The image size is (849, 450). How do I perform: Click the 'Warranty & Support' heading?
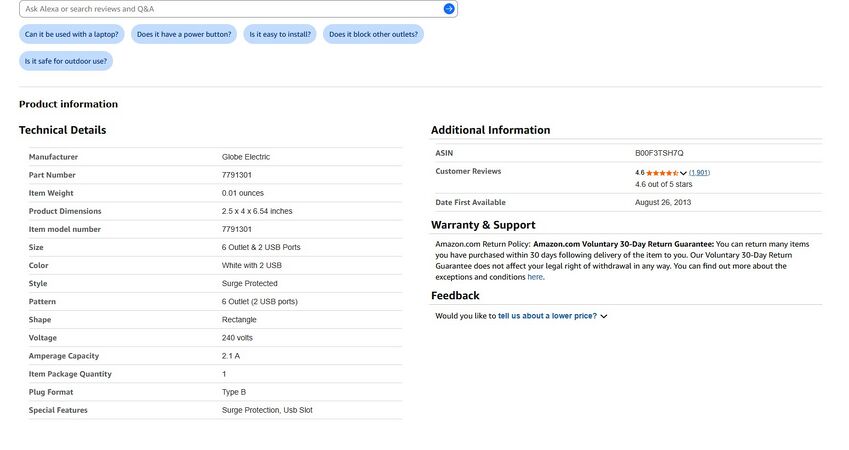coord(483,225)
